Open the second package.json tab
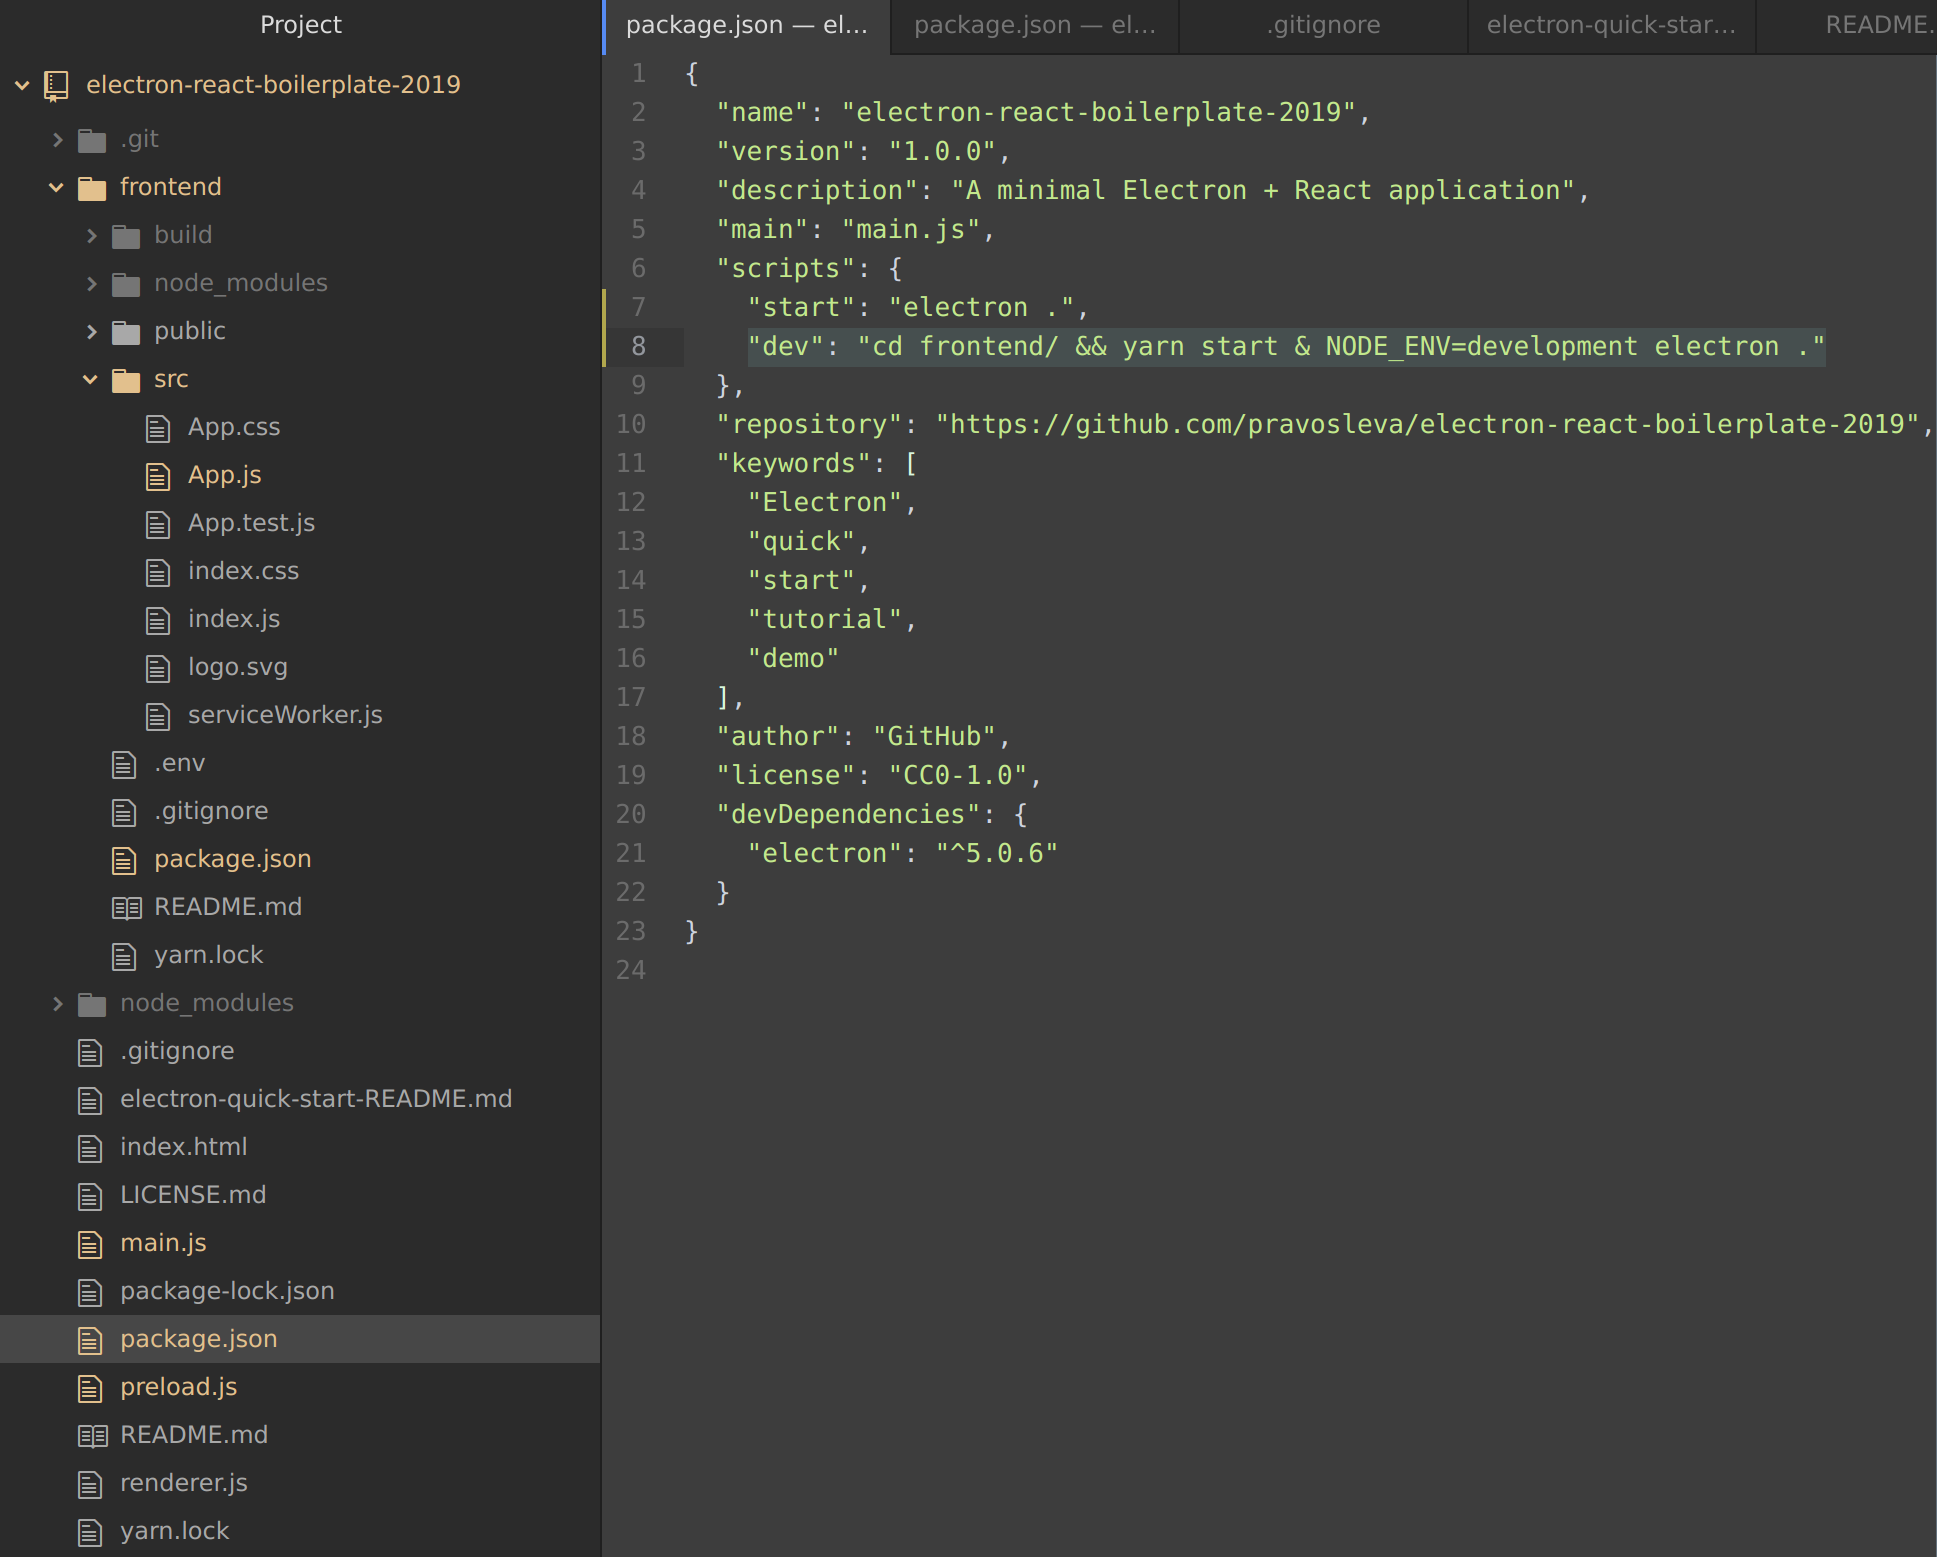This screenshot has height=1557, width=1937. (x=1034, y=25)
